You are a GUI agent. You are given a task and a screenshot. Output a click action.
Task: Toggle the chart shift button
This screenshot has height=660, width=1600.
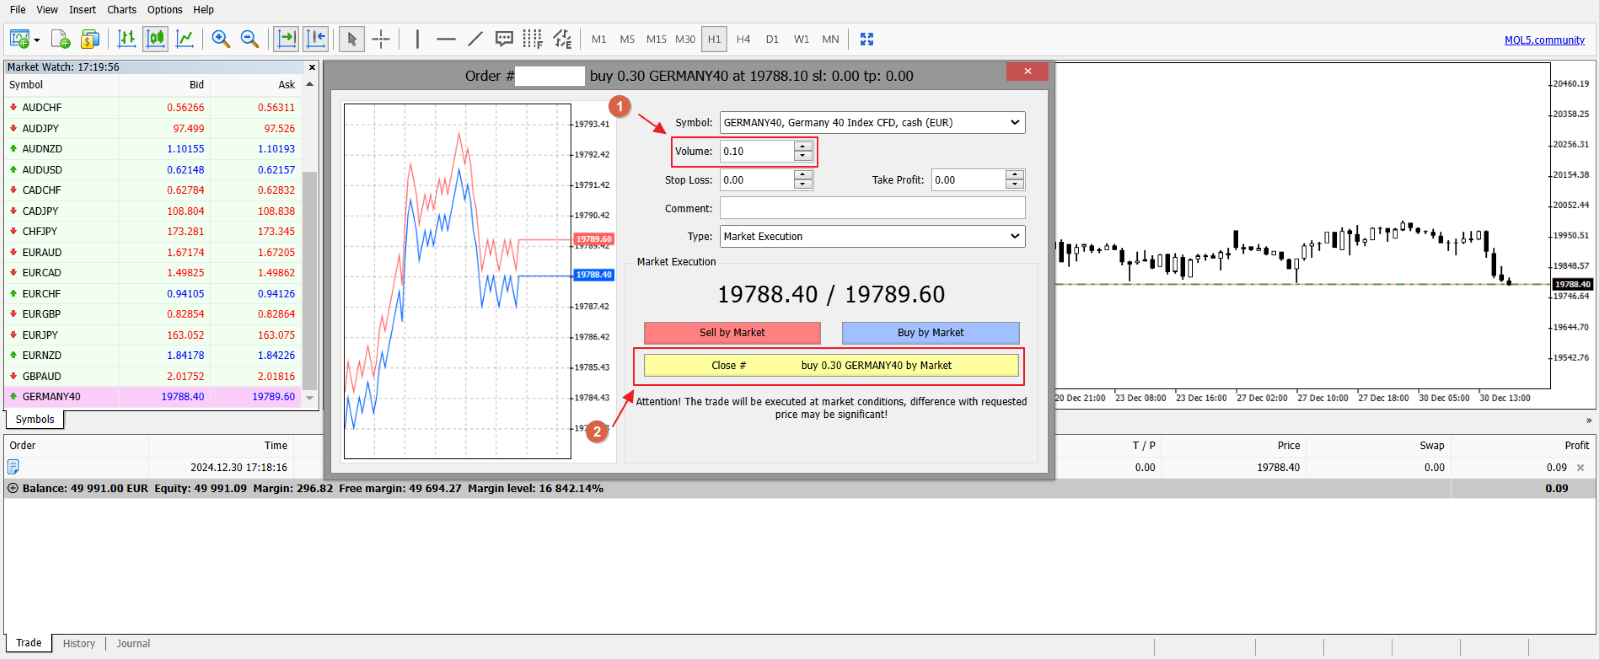tap(316, 39)
